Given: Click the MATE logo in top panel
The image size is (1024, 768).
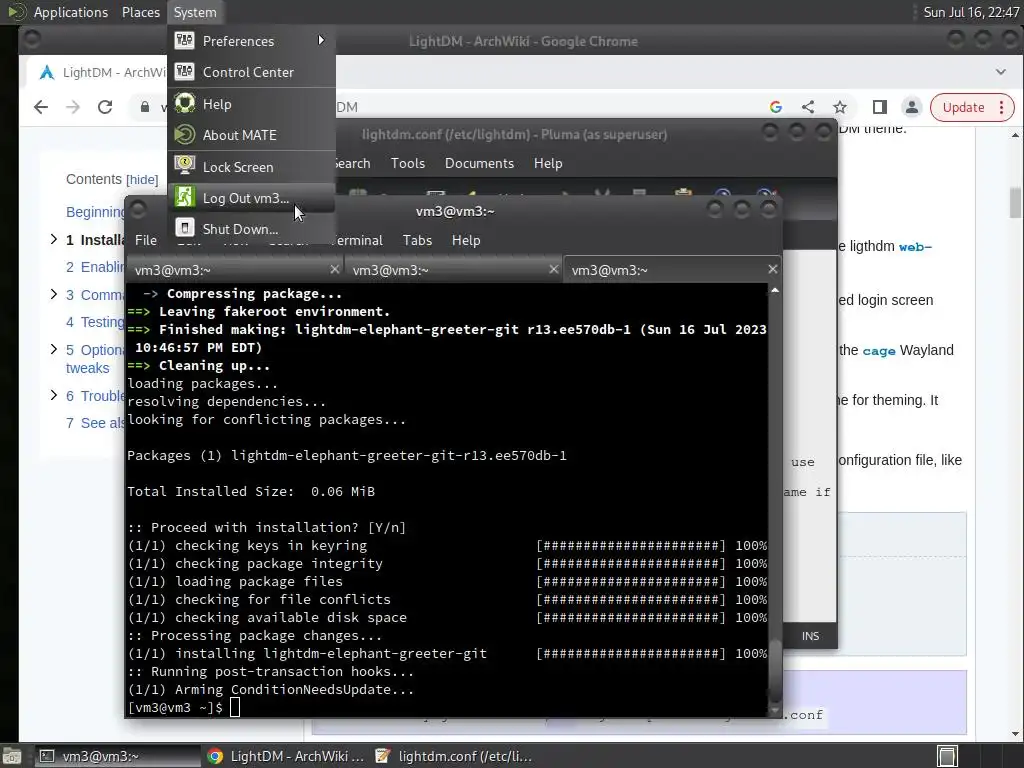Looking at the screenshot, I should 17,12.
